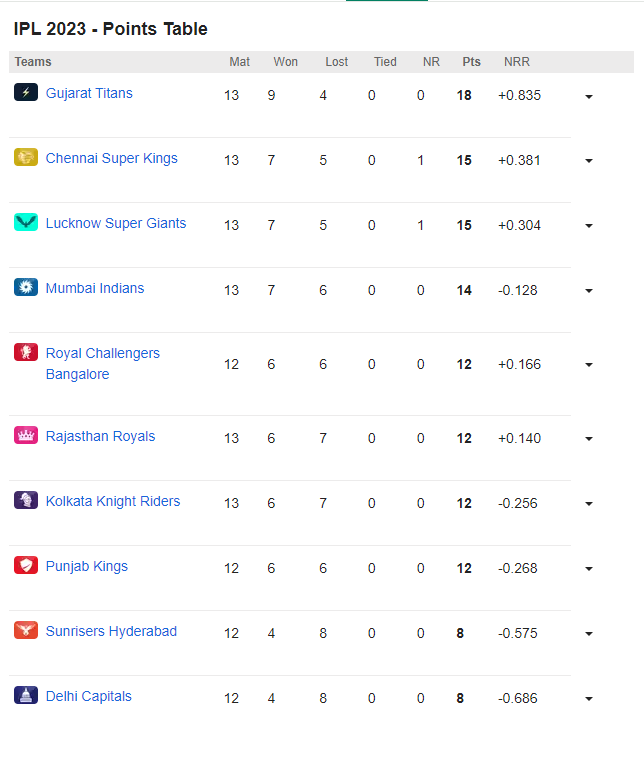Click the Sunrisers Hyderabad logo icon
Image resolution: width=644 pixels, height=768 pixels.
click(26, 630)
